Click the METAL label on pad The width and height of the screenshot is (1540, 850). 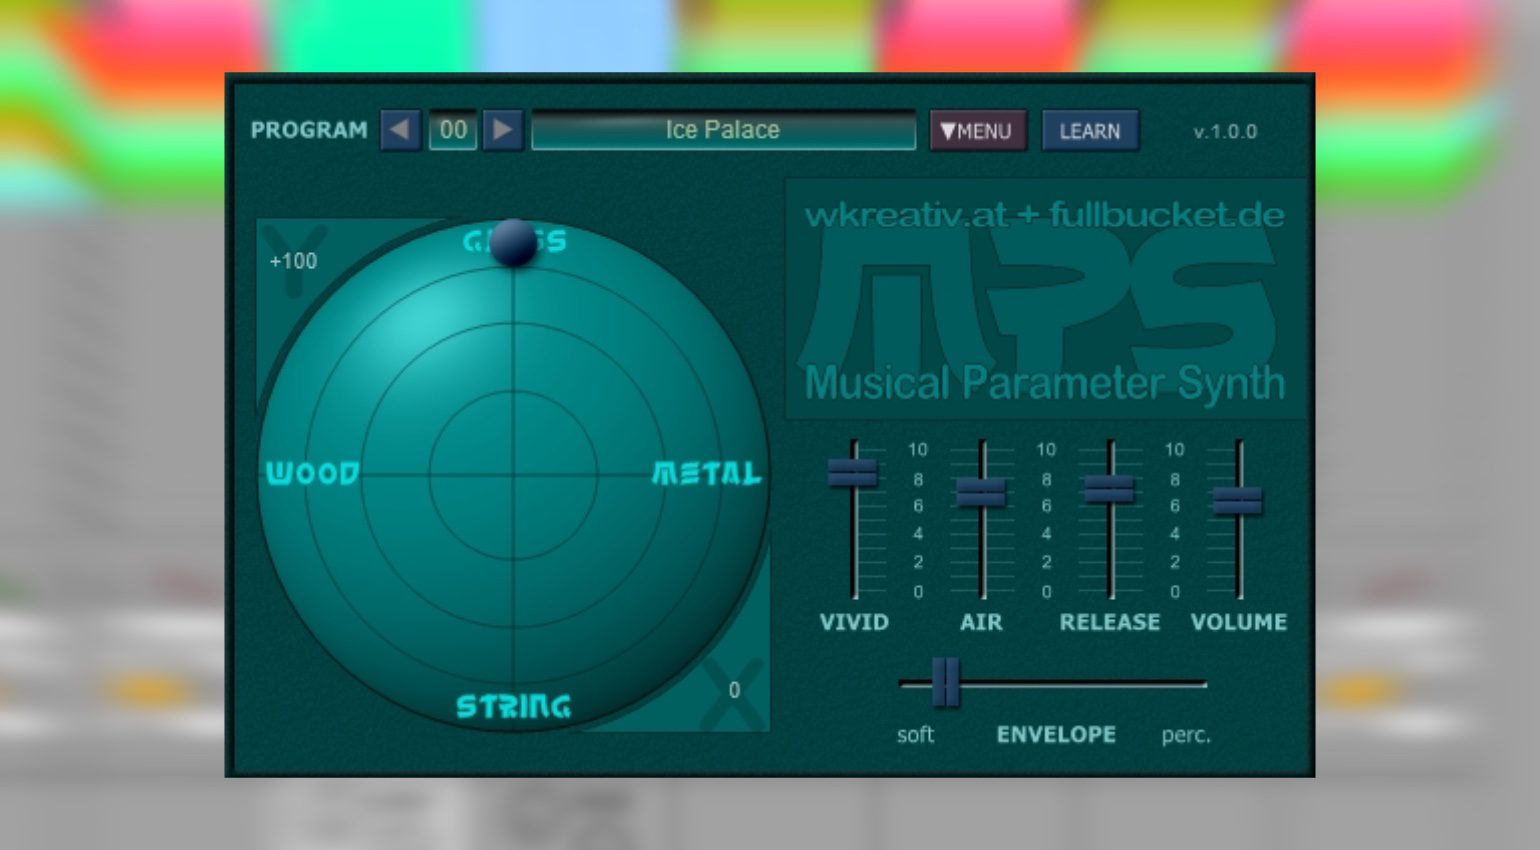[x=706, y=473]
